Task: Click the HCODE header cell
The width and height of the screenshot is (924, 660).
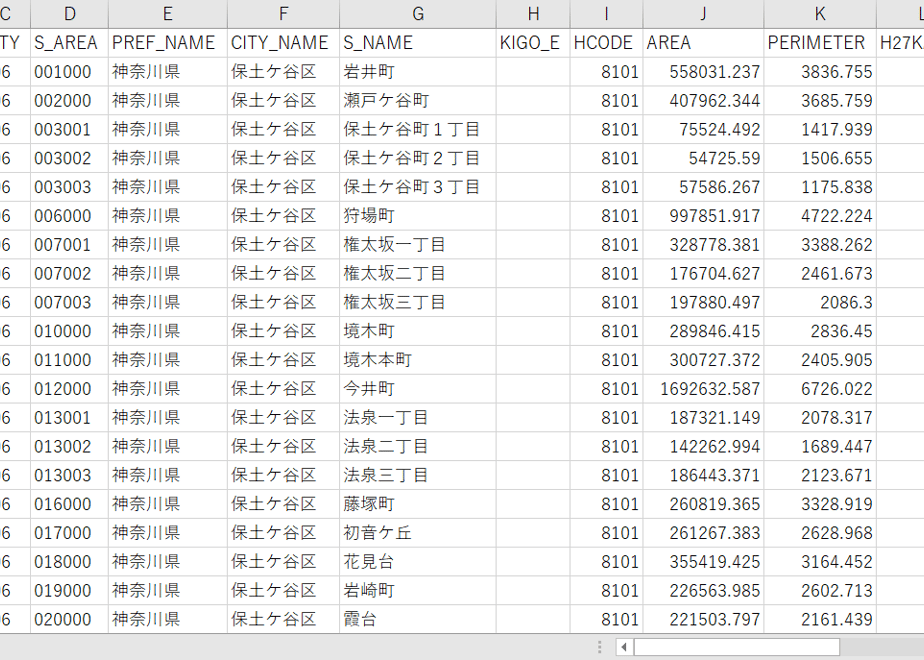Action: point(606,43)
